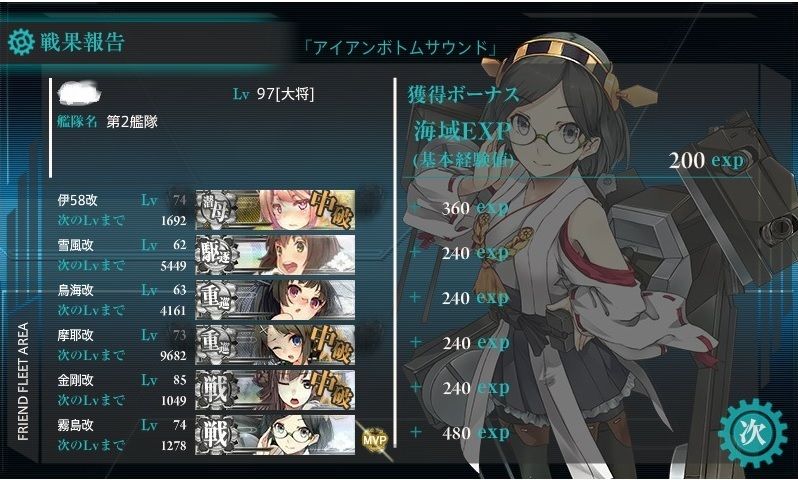Click the アイアンボトムサウンド map name
This screenshot has height=480, width=798.
click(400, 48)
